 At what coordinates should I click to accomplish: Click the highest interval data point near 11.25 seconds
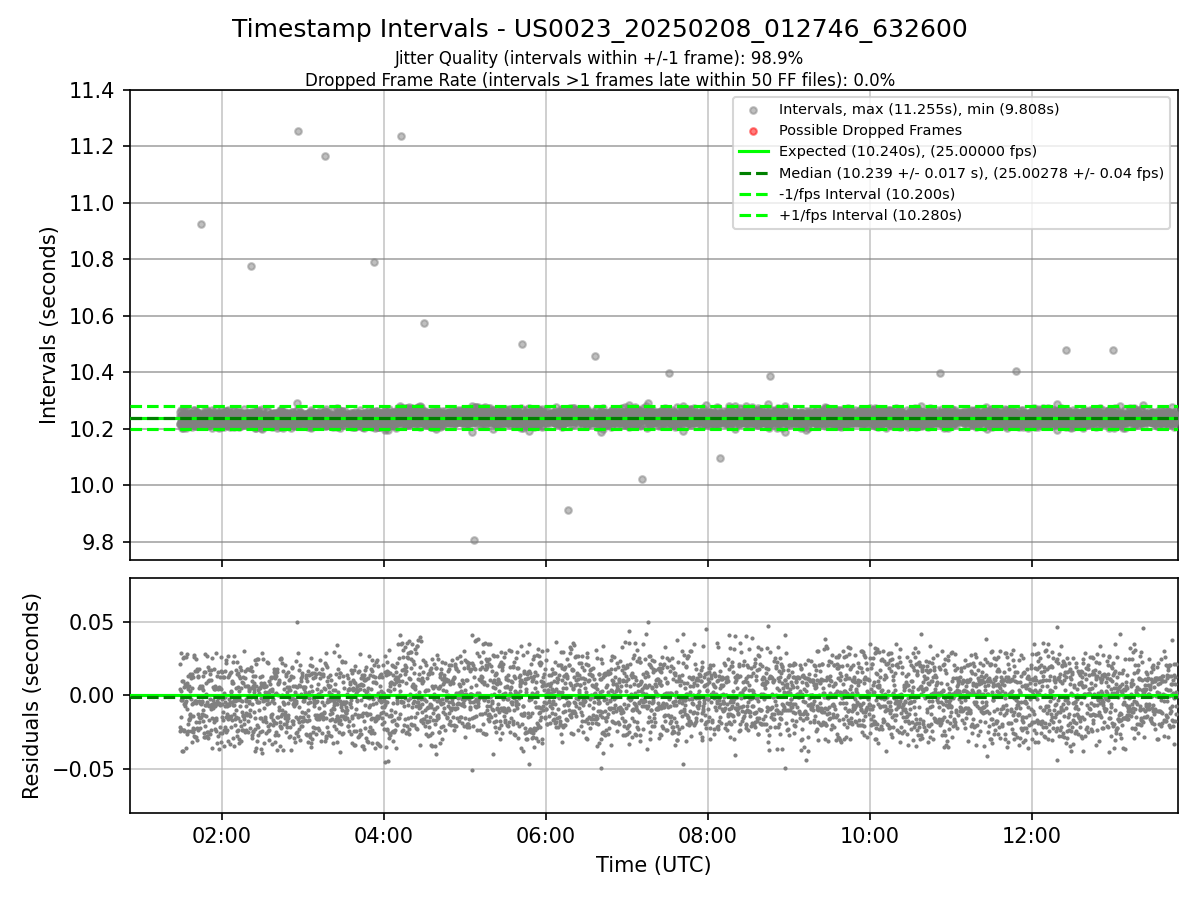298,131
